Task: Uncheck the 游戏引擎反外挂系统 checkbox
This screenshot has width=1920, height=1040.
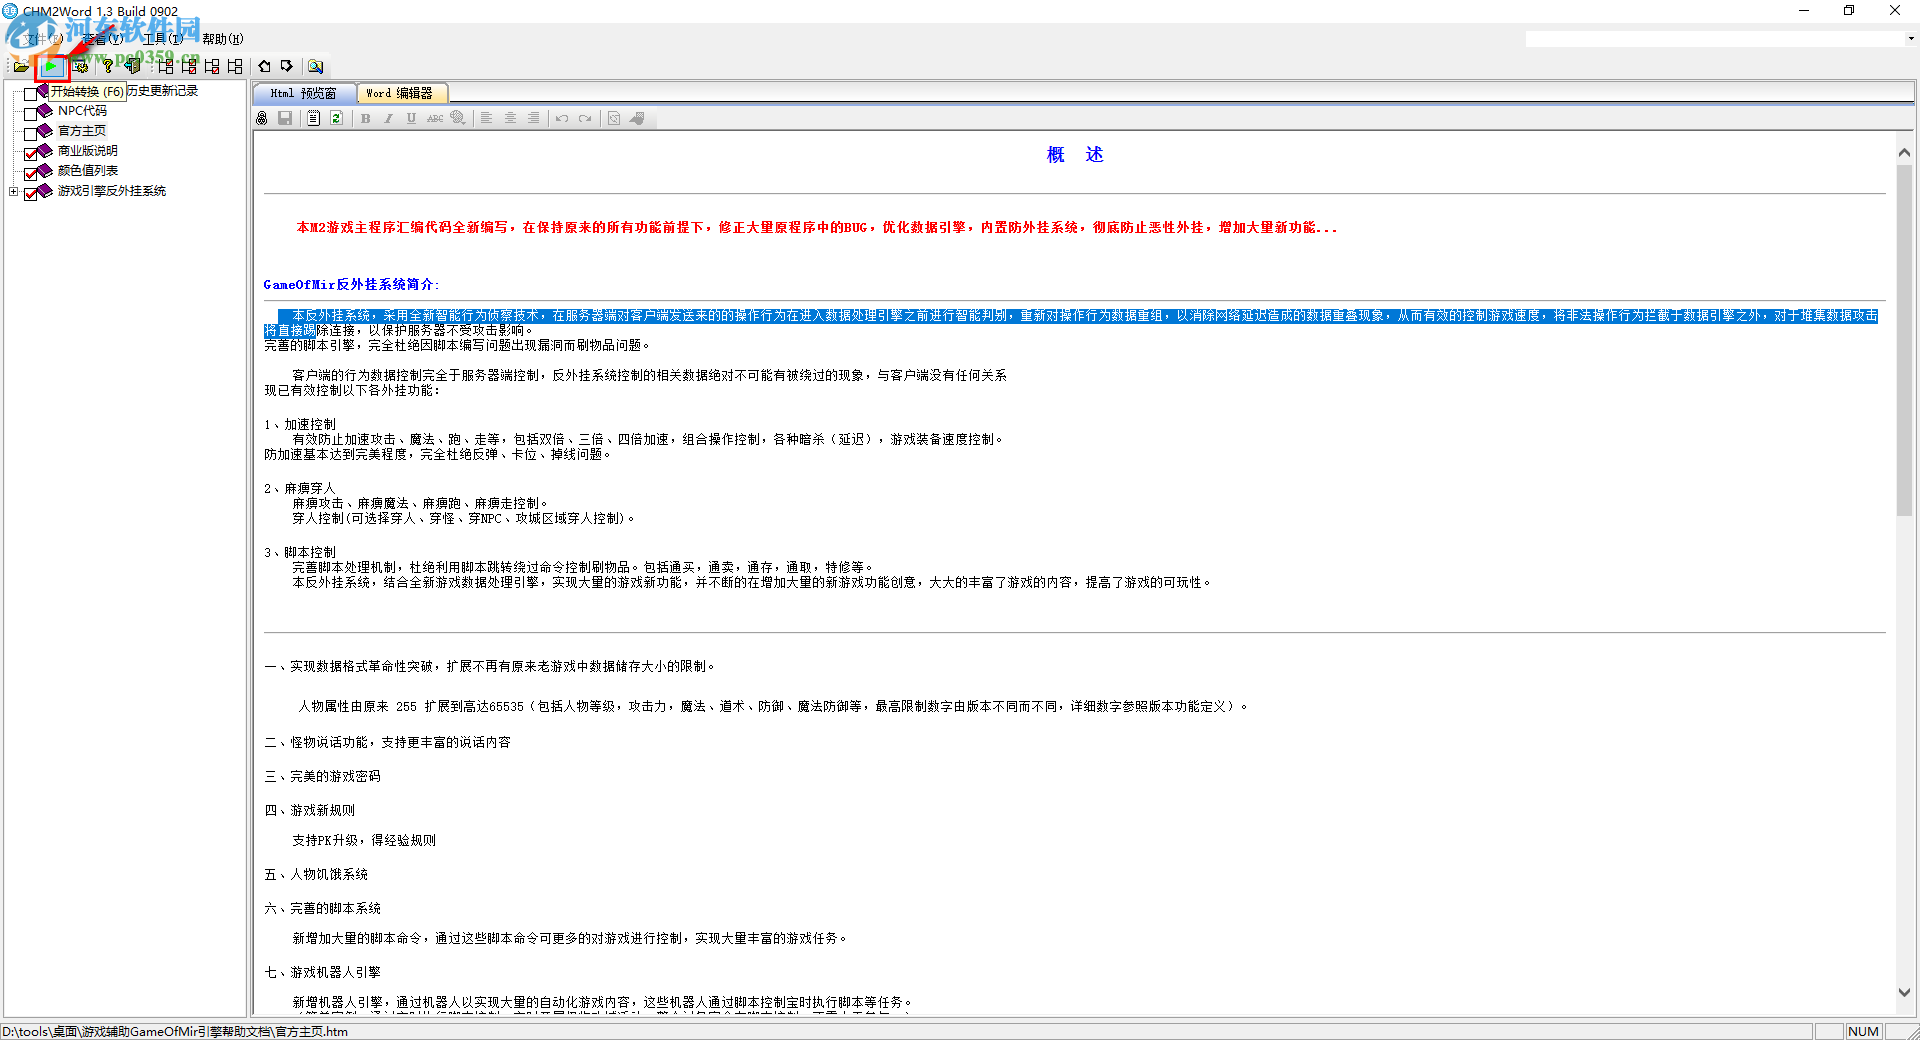Action: click(31, 194)
